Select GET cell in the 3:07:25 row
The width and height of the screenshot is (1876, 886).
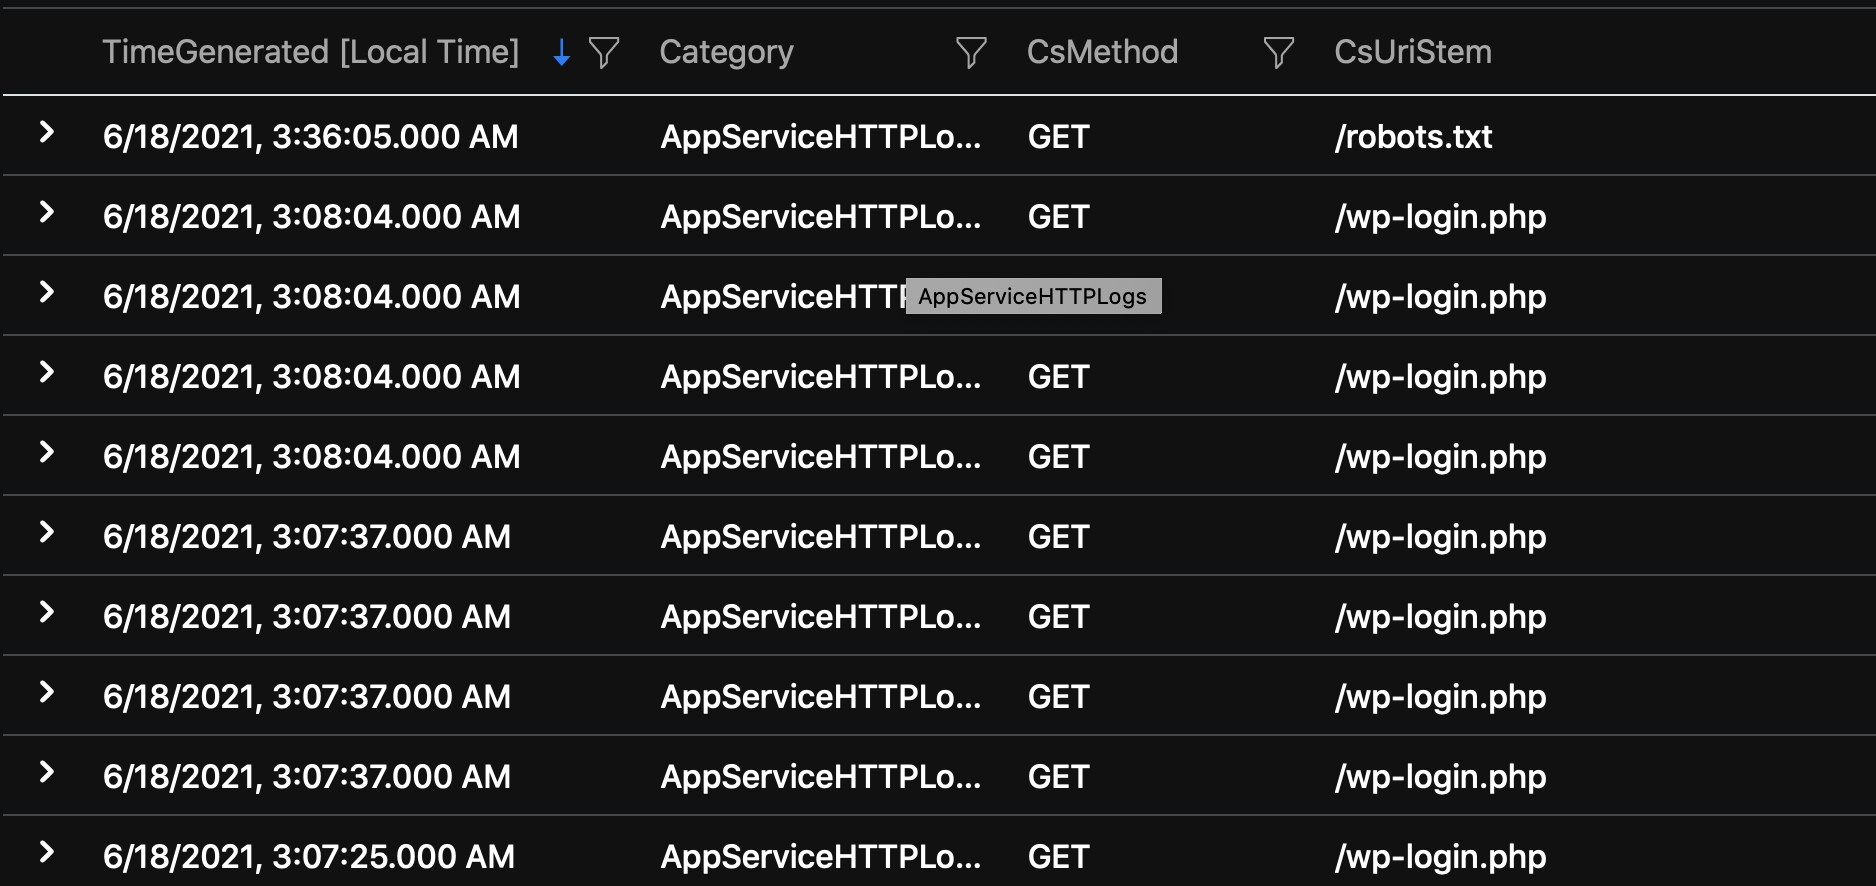pos(1058,857)
